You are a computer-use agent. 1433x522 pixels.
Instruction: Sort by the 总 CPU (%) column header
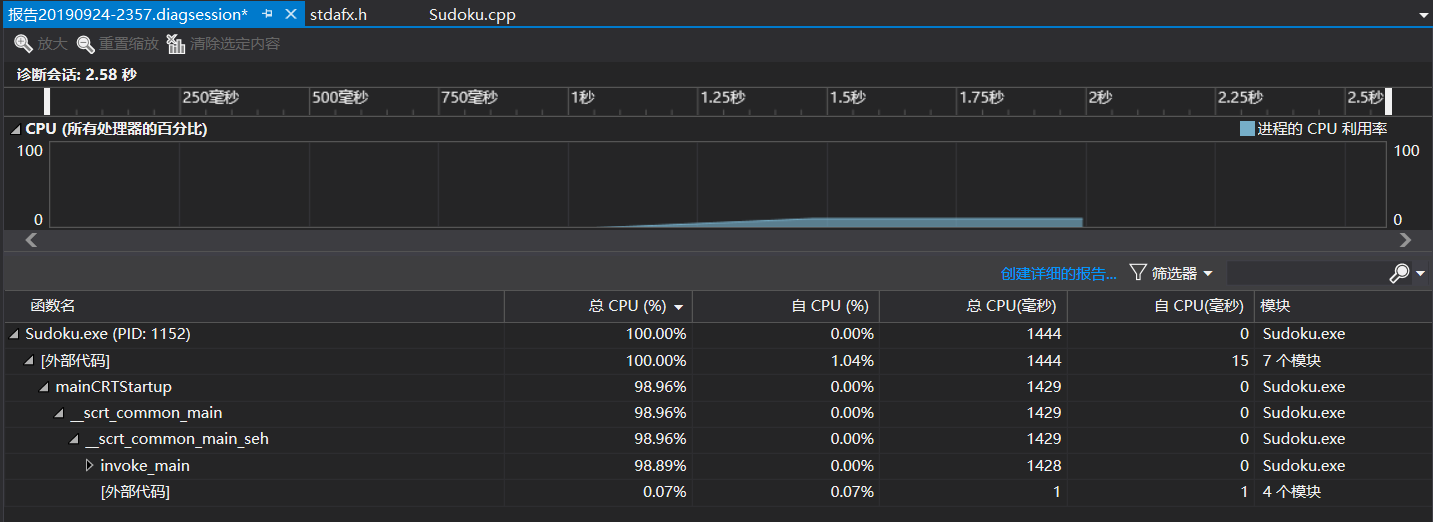[598, 306]
